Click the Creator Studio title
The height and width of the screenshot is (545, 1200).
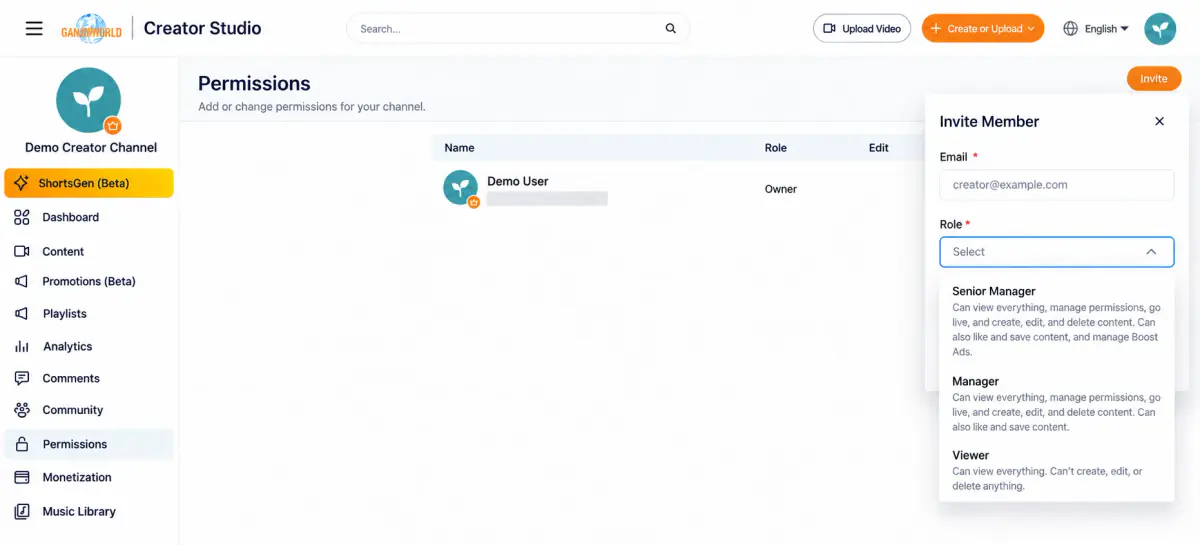[203, 28]
